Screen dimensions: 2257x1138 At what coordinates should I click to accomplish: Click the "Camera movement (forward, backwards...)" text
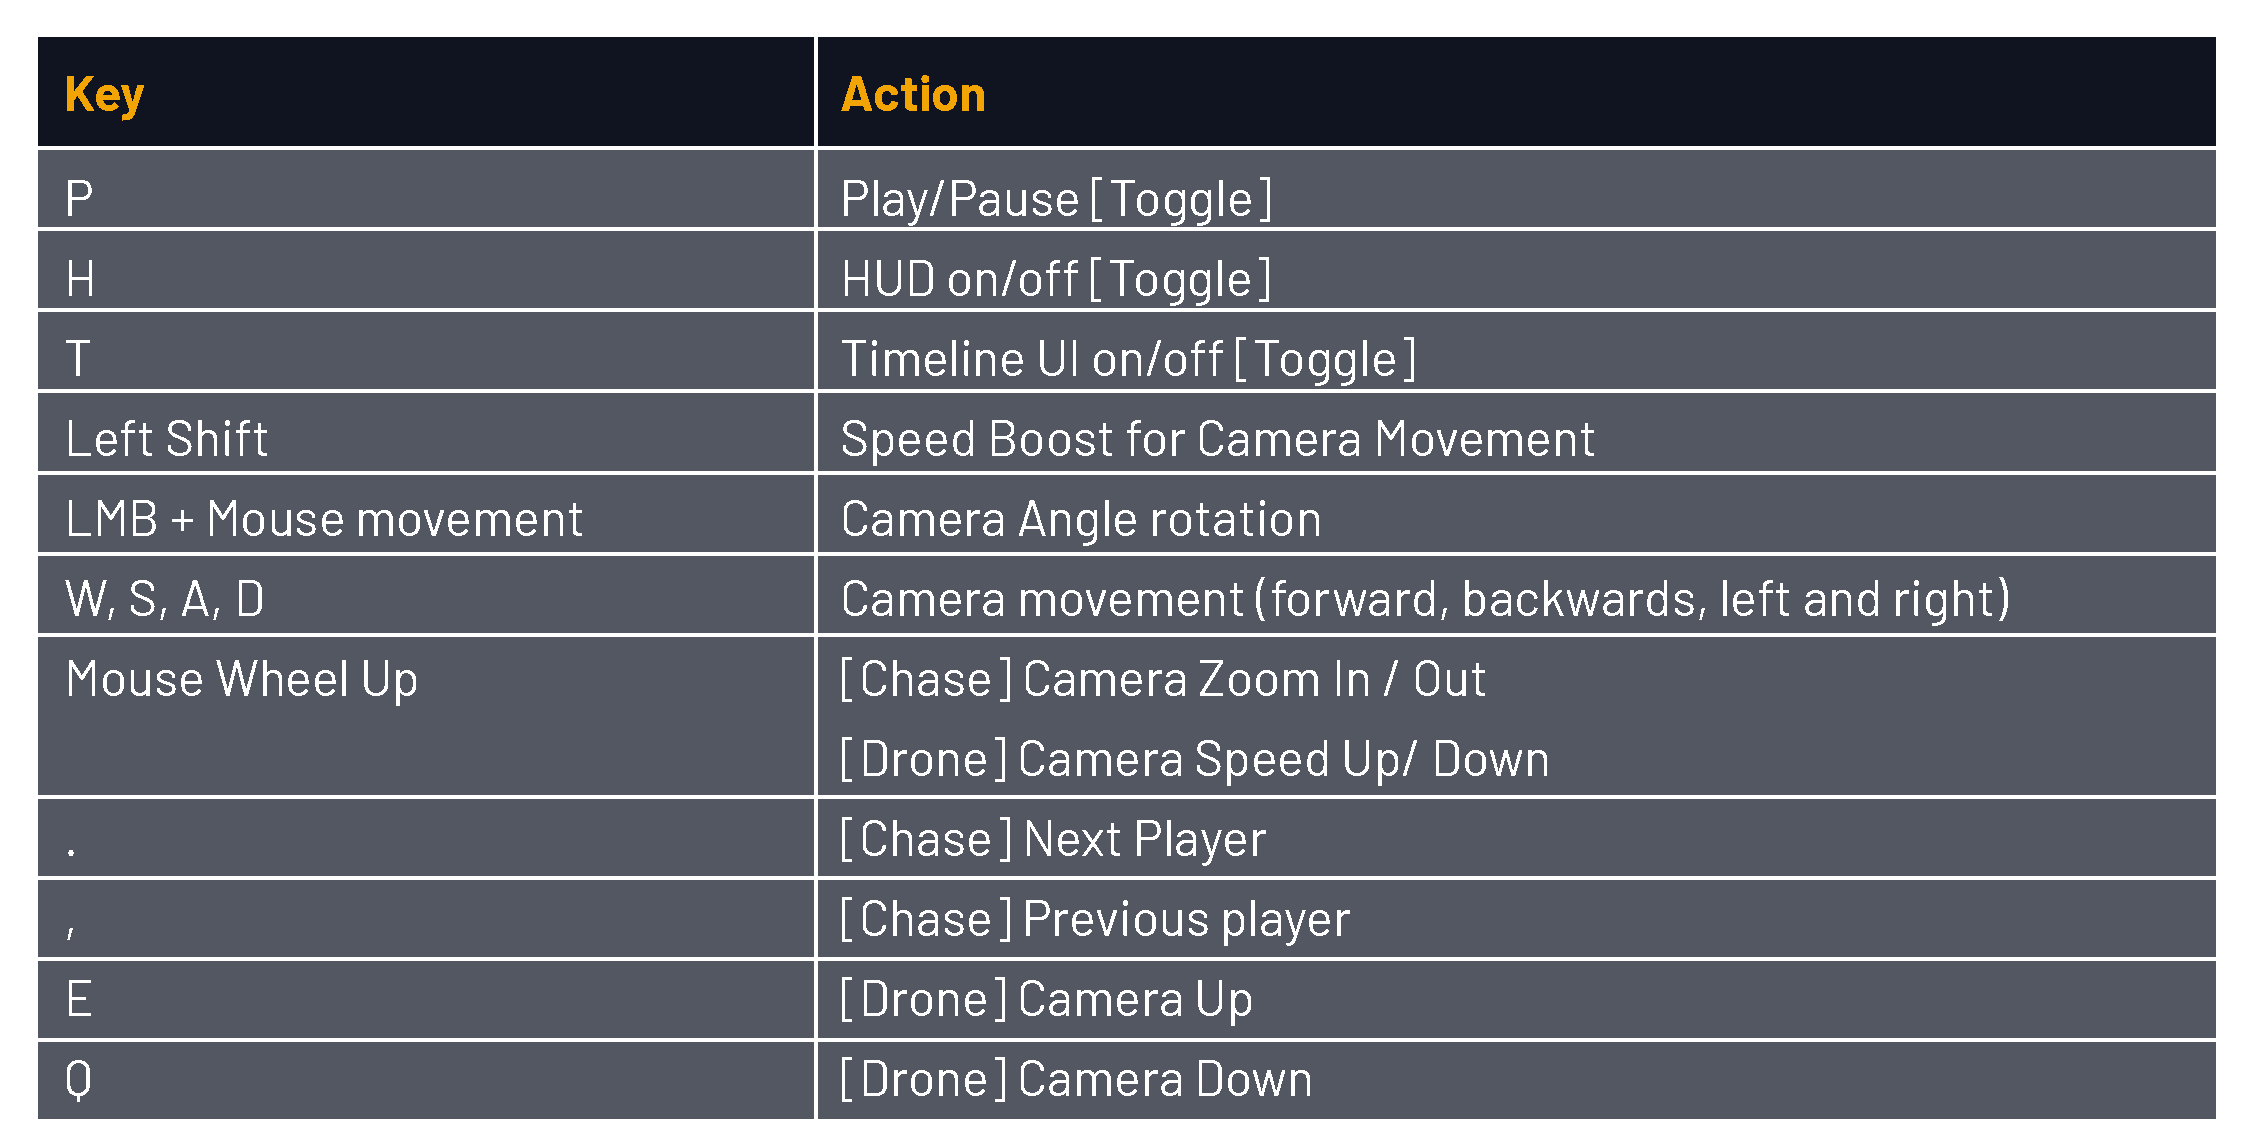[x=1425, y=599]
